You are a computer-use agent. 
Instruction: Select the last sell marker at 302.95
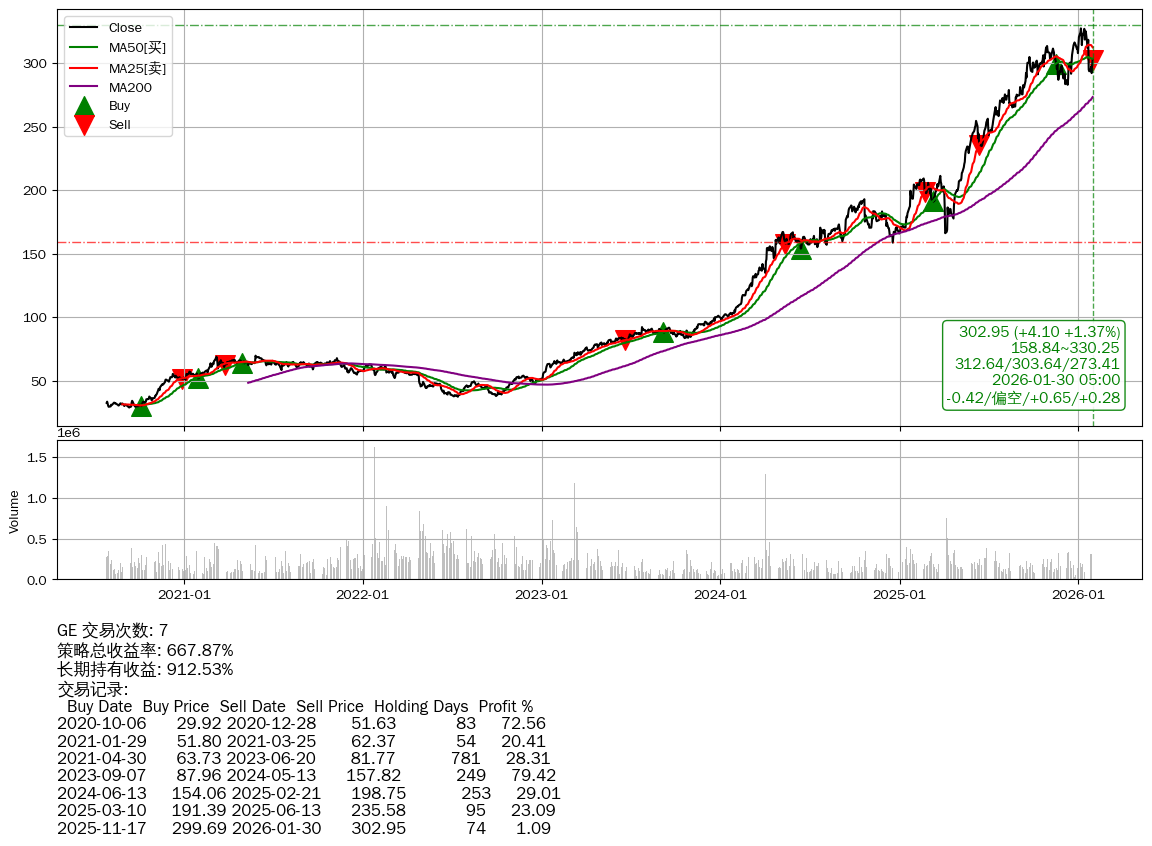(1093, 60)
